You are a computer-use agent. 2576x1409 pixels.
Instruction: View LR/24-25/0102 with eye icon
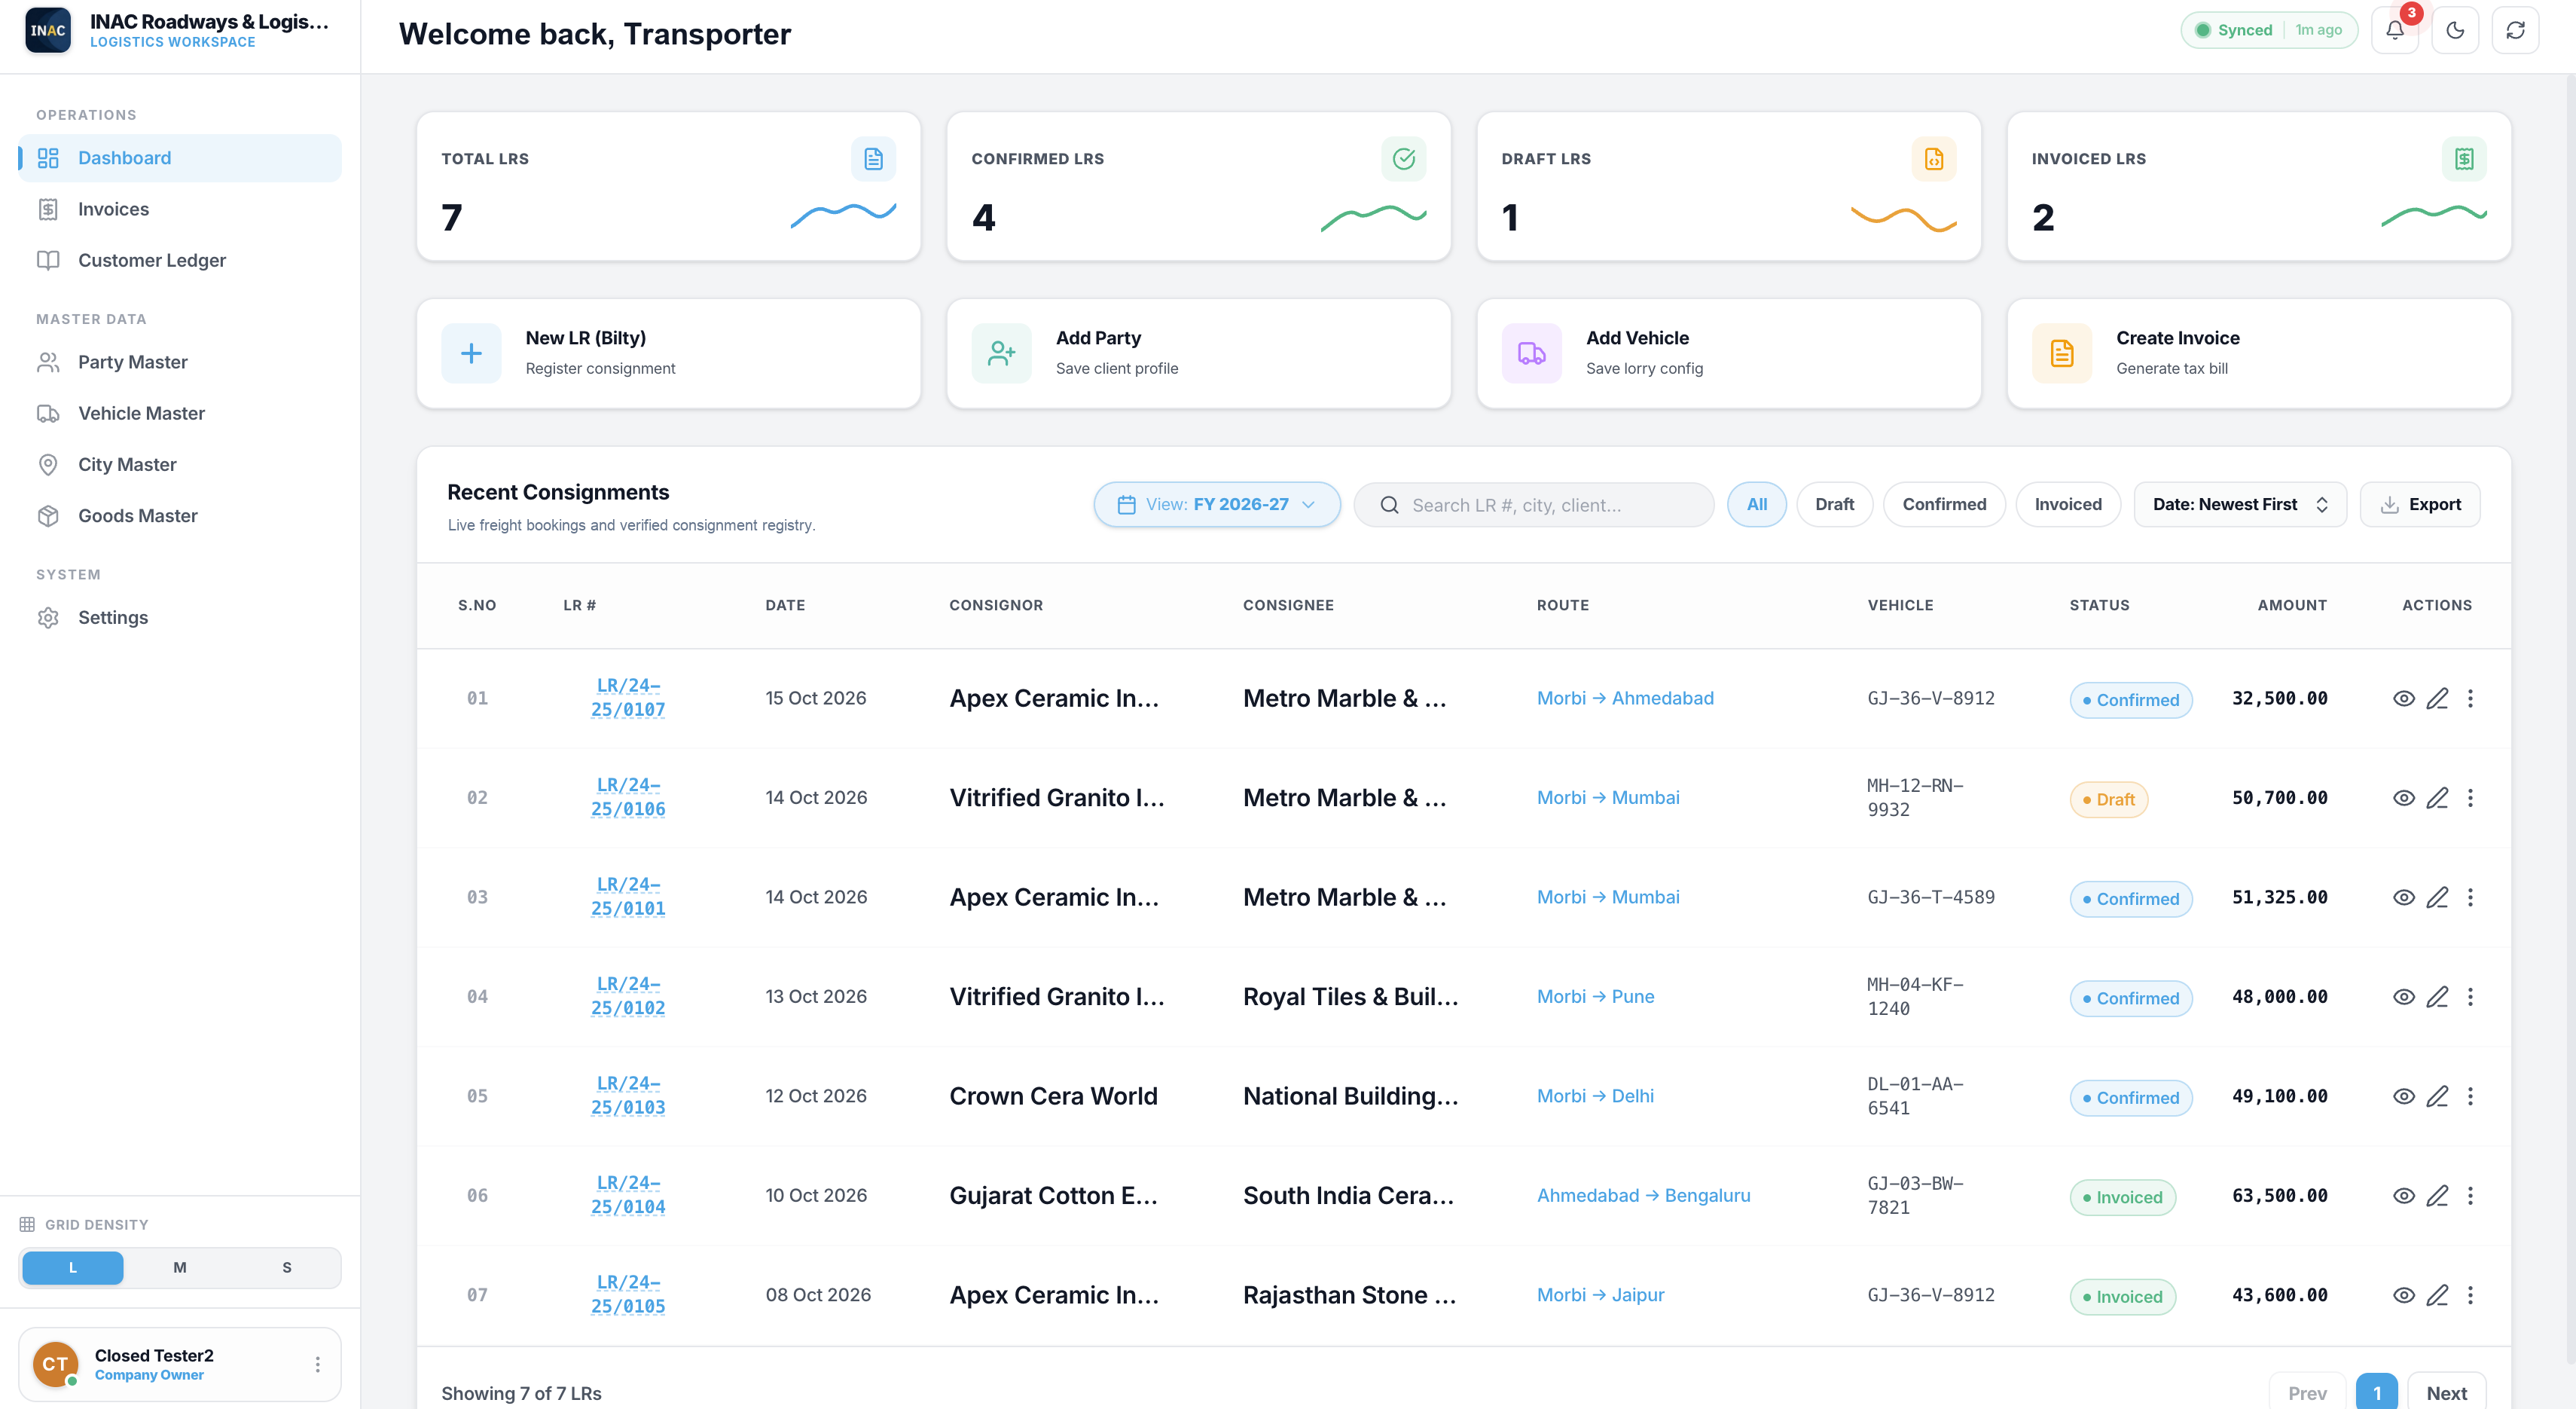(2404, 997)
